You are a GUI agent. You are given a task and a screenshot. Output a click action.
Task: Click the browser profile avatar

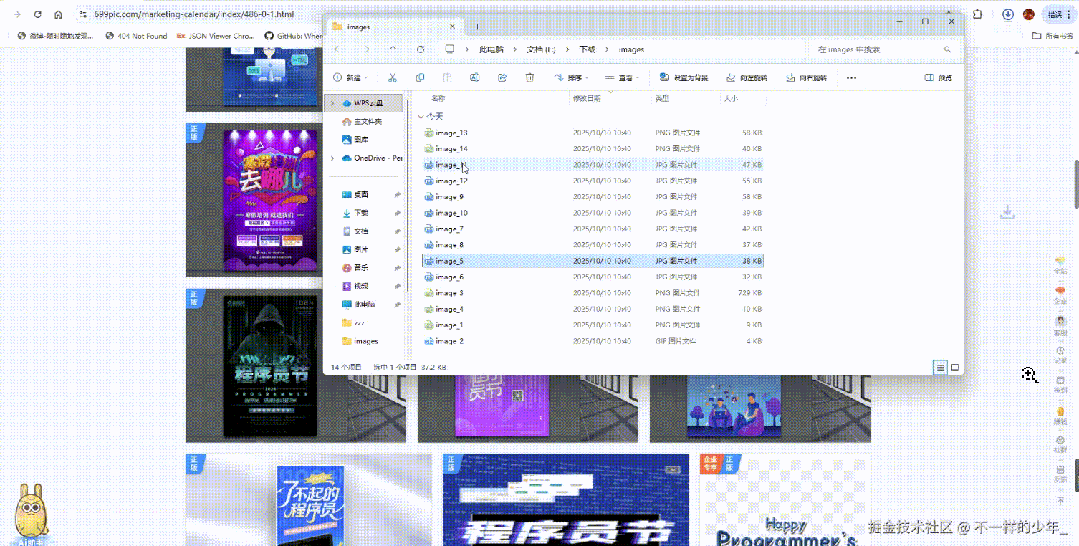pyautogui.click(x=1029, y=14)
